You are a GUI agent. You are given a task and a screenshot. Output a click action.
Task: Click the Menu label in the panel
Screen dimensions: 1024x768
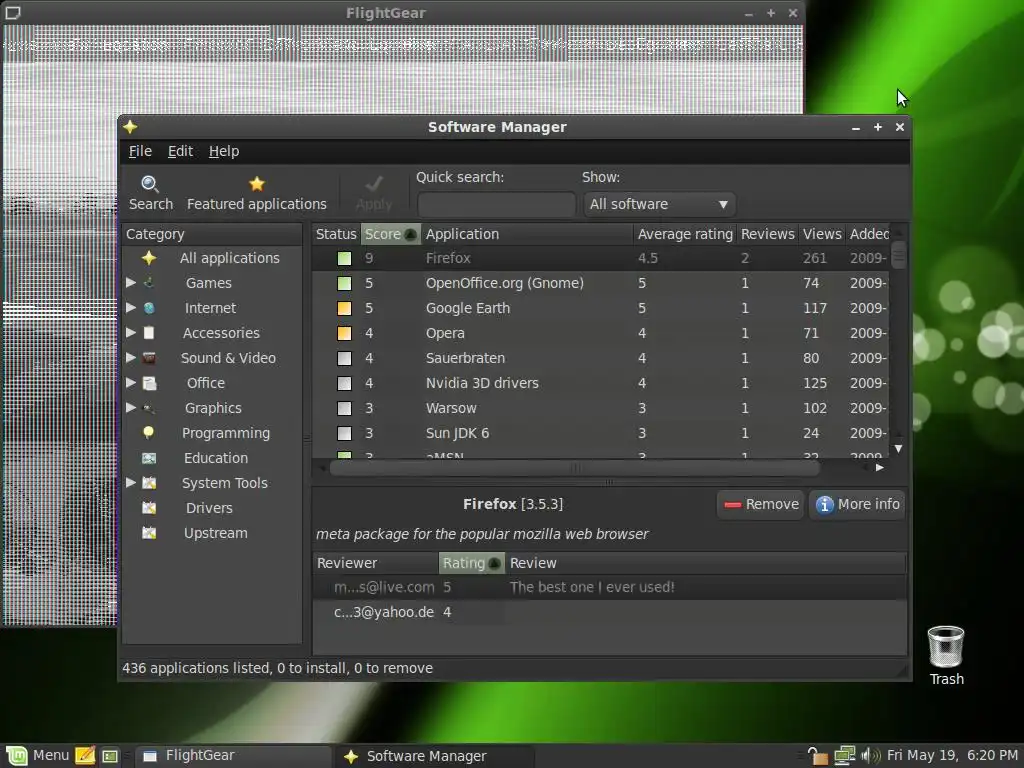(x=51, y=755)
